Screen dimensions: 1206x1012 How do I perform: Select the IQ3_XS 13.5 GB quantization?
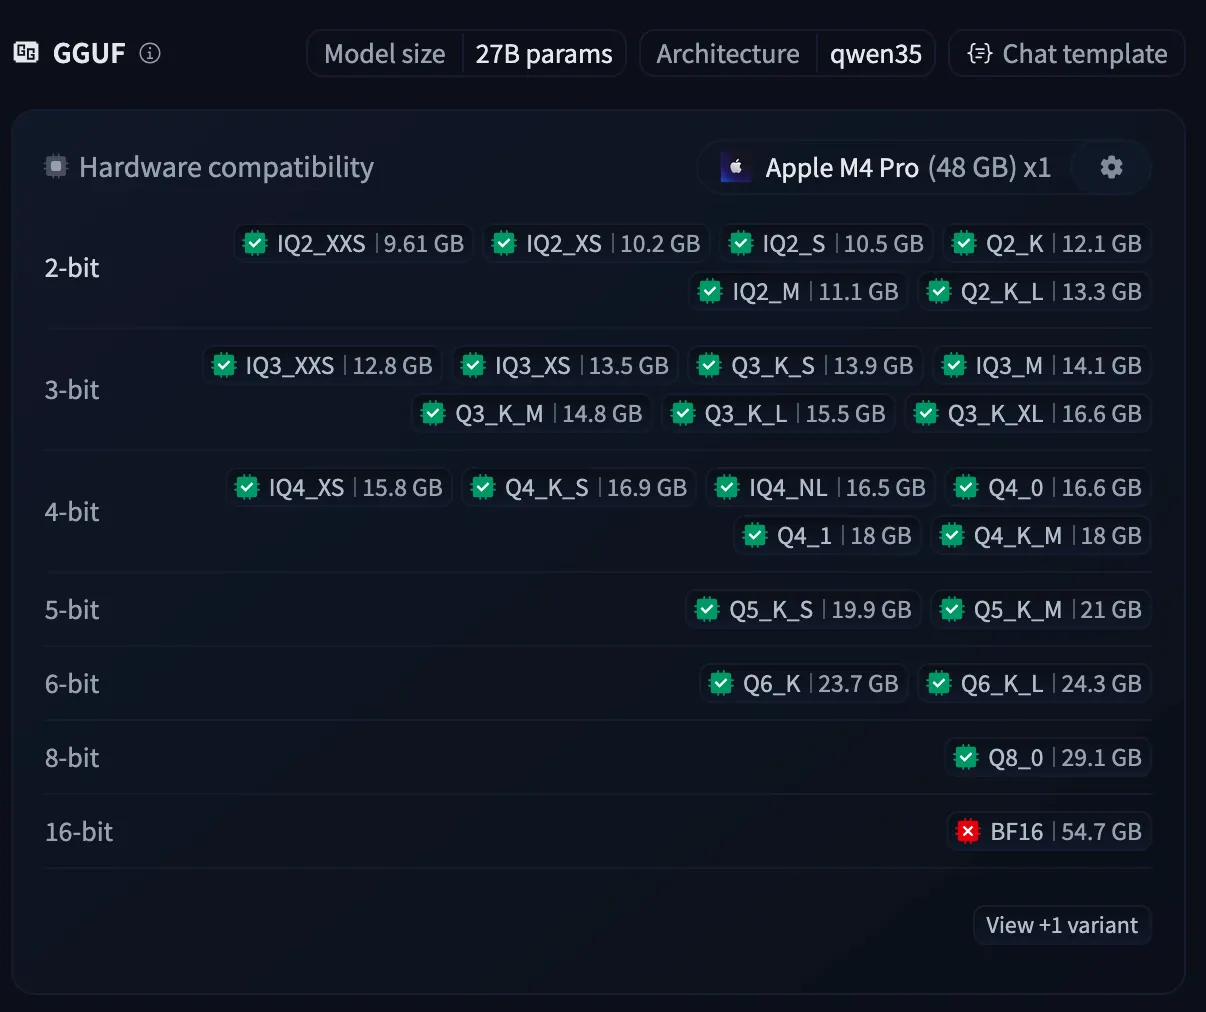click(565, 365)
